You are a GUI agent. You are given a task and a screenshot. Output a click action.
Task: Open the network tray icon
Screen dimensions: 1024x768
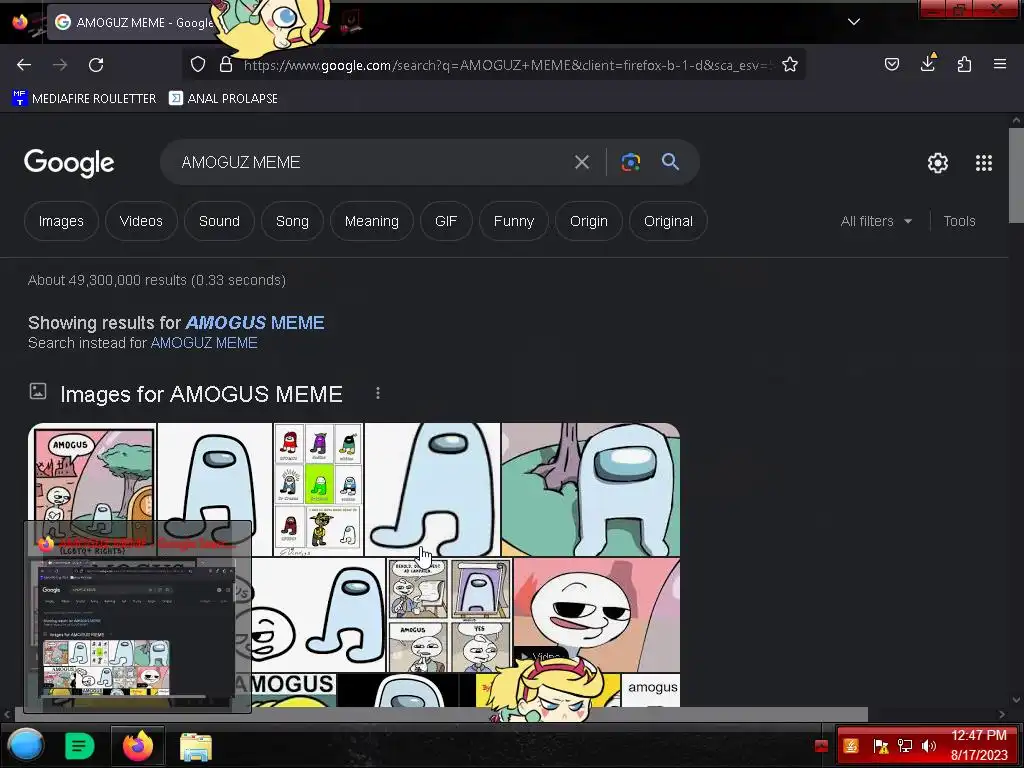click(904, 746)
